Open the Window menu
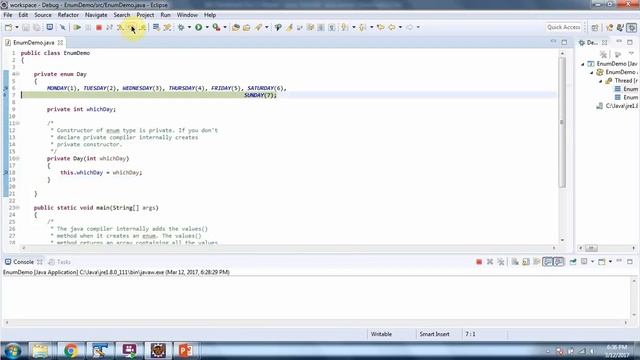Screen dimensions: 640x360 (187, 15)
